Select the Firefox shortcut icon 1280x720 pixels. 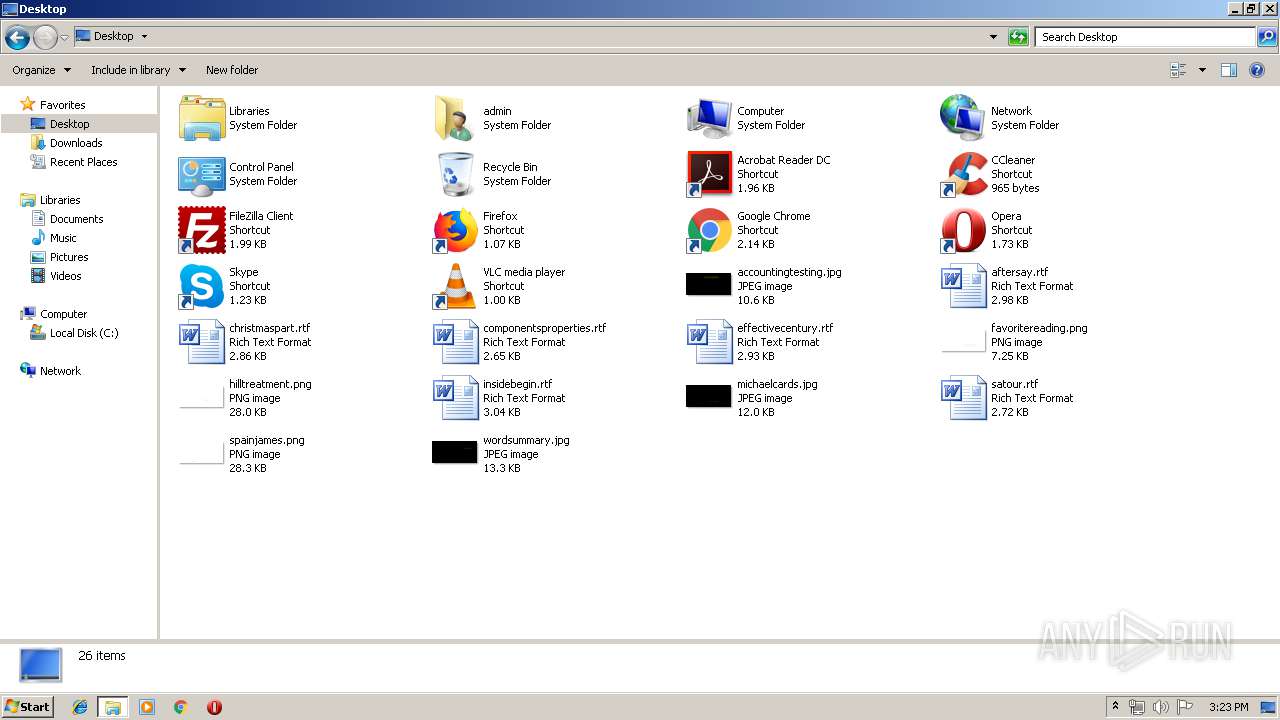tap(456, 230)
